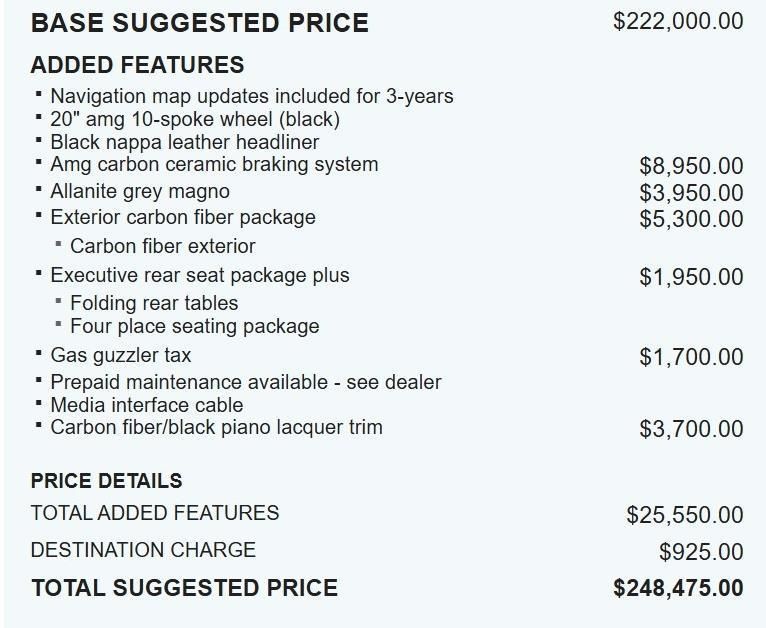Click the $248,475.00 total suggested price
Image resolution: width=766 pixels, height=628 pixels.
678,588
